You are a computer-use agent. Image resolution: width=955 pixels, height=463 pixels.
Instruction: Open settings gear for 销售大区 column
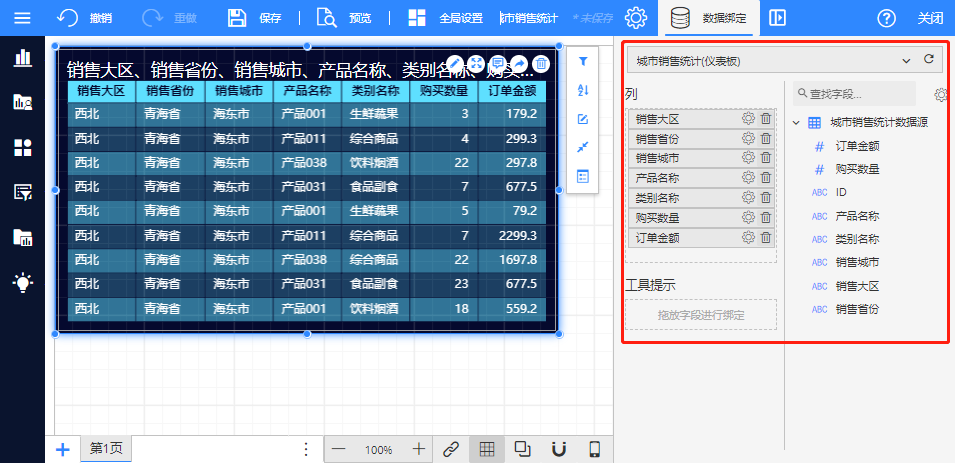click(748, 119)
